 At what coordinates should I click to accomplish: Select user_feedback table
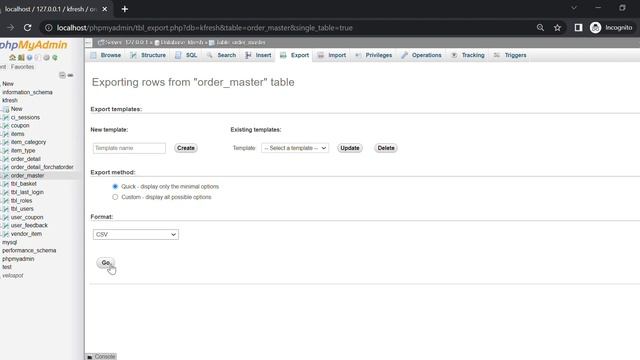point(29,225)
